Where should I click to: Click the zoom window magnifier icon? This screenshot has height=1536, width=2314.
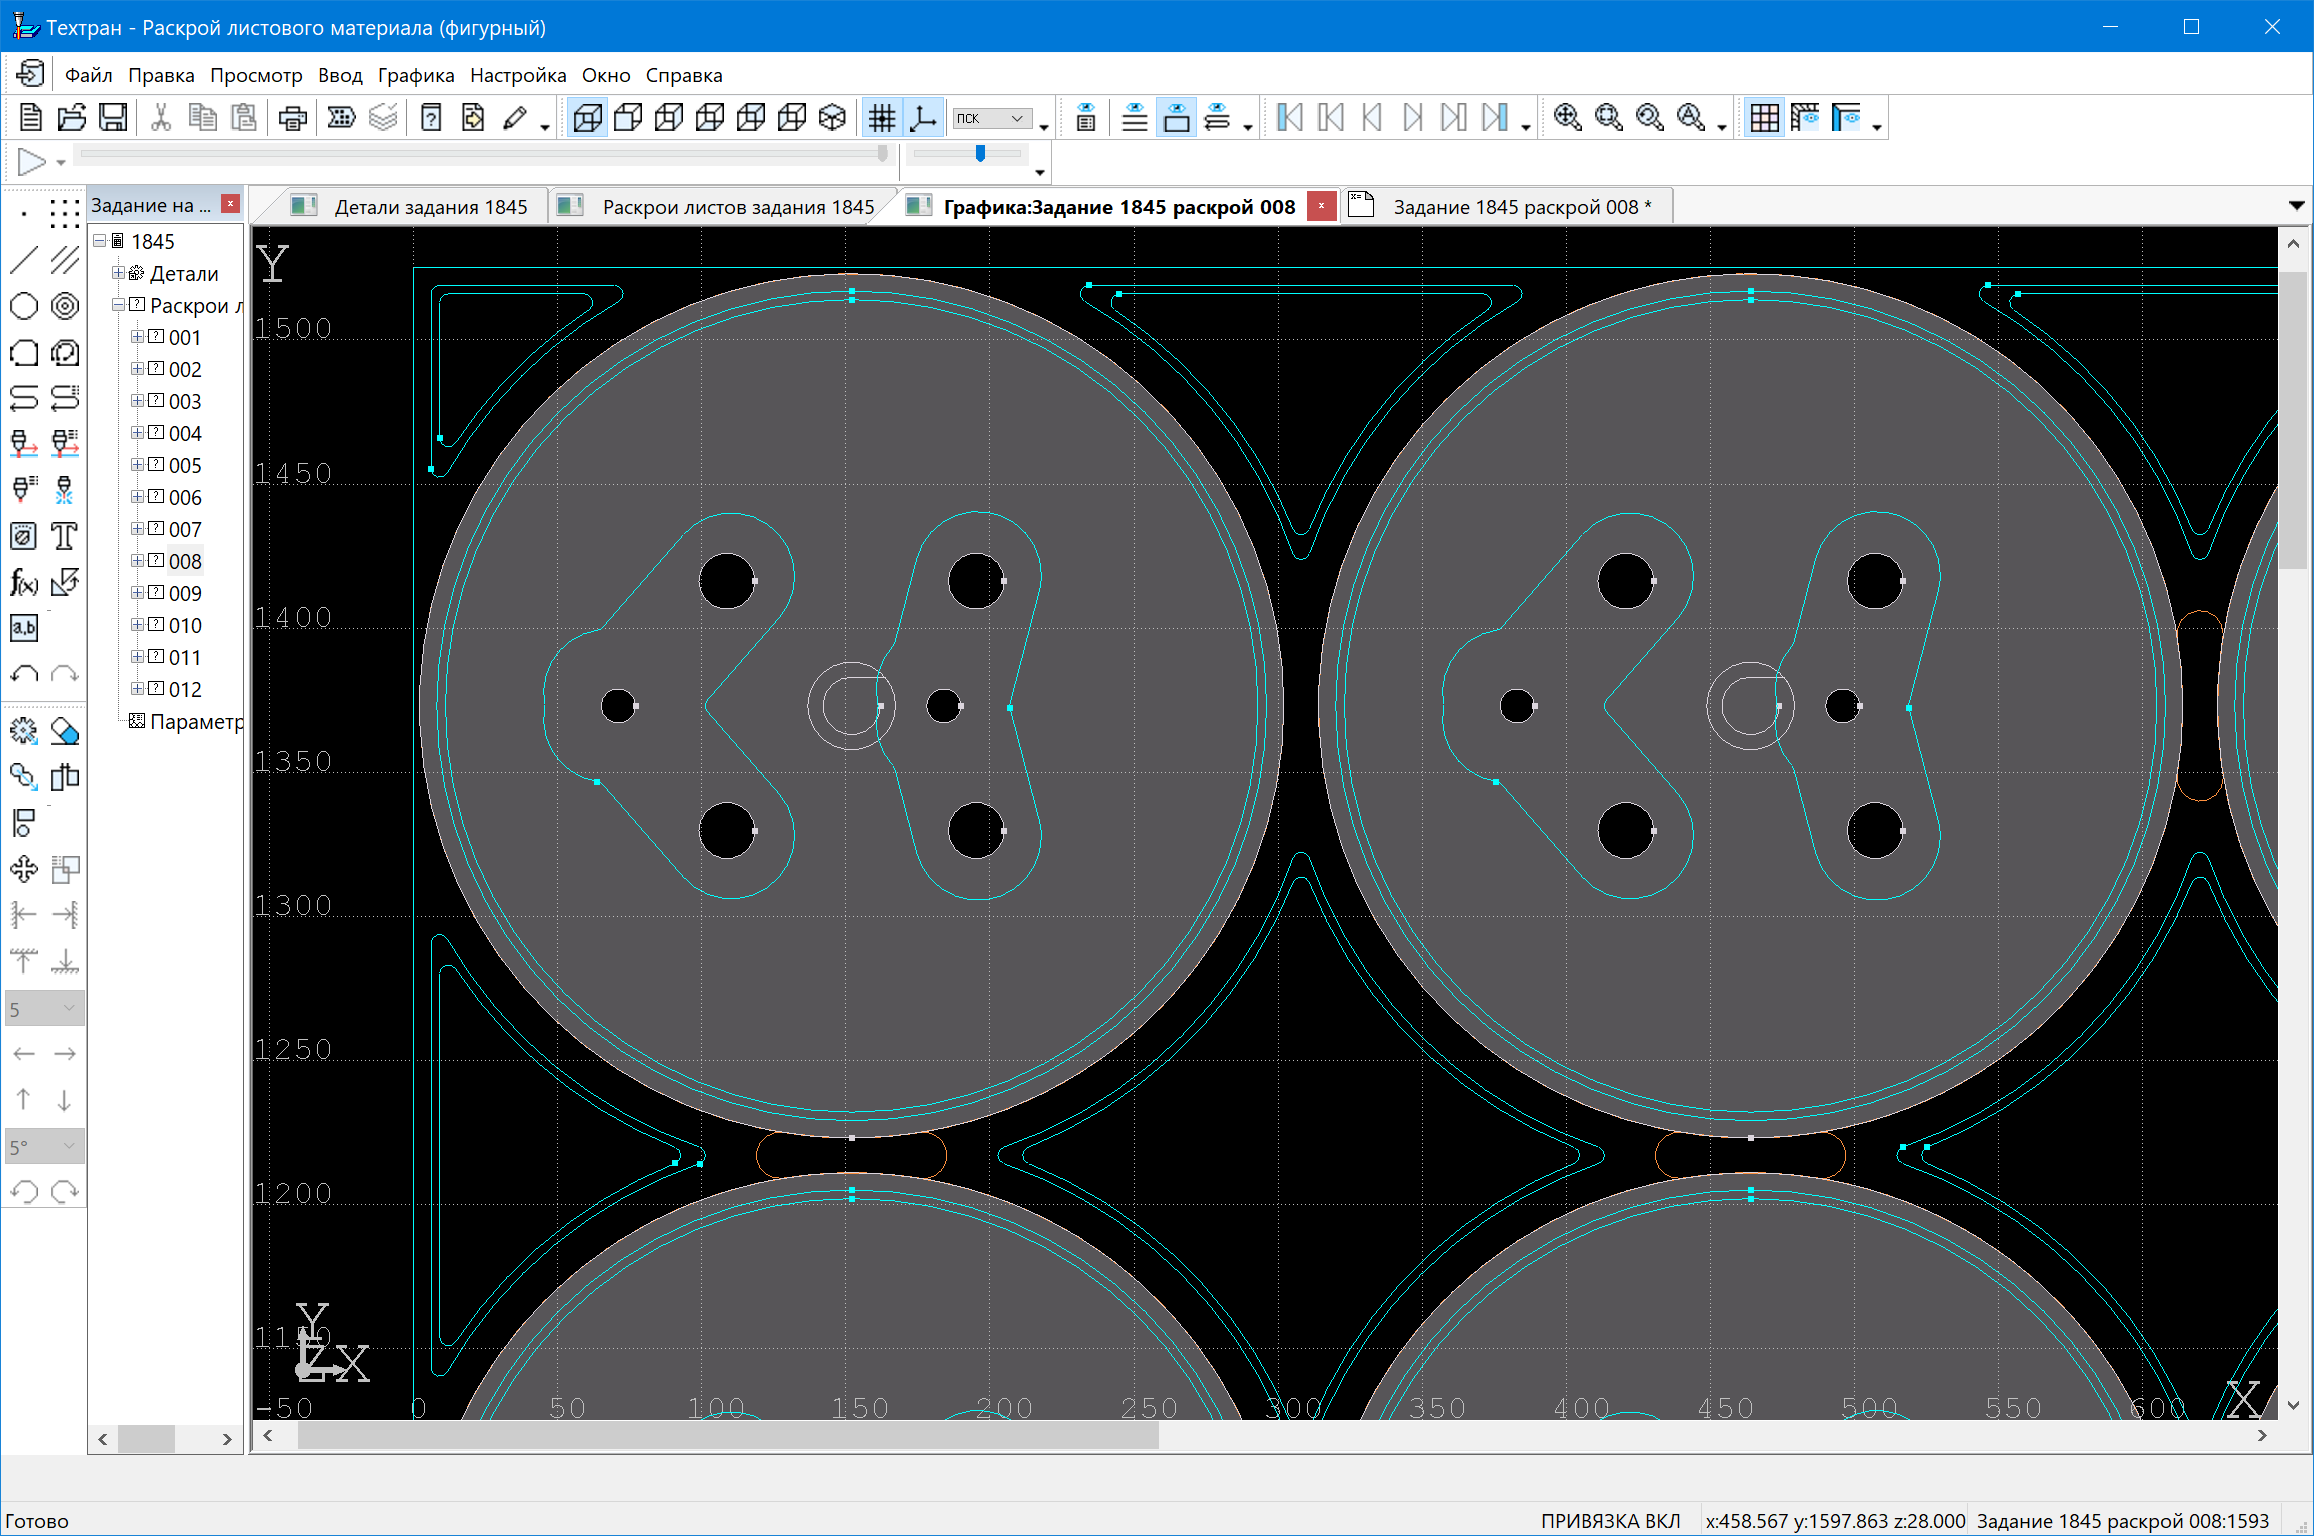click(1609, 118)
